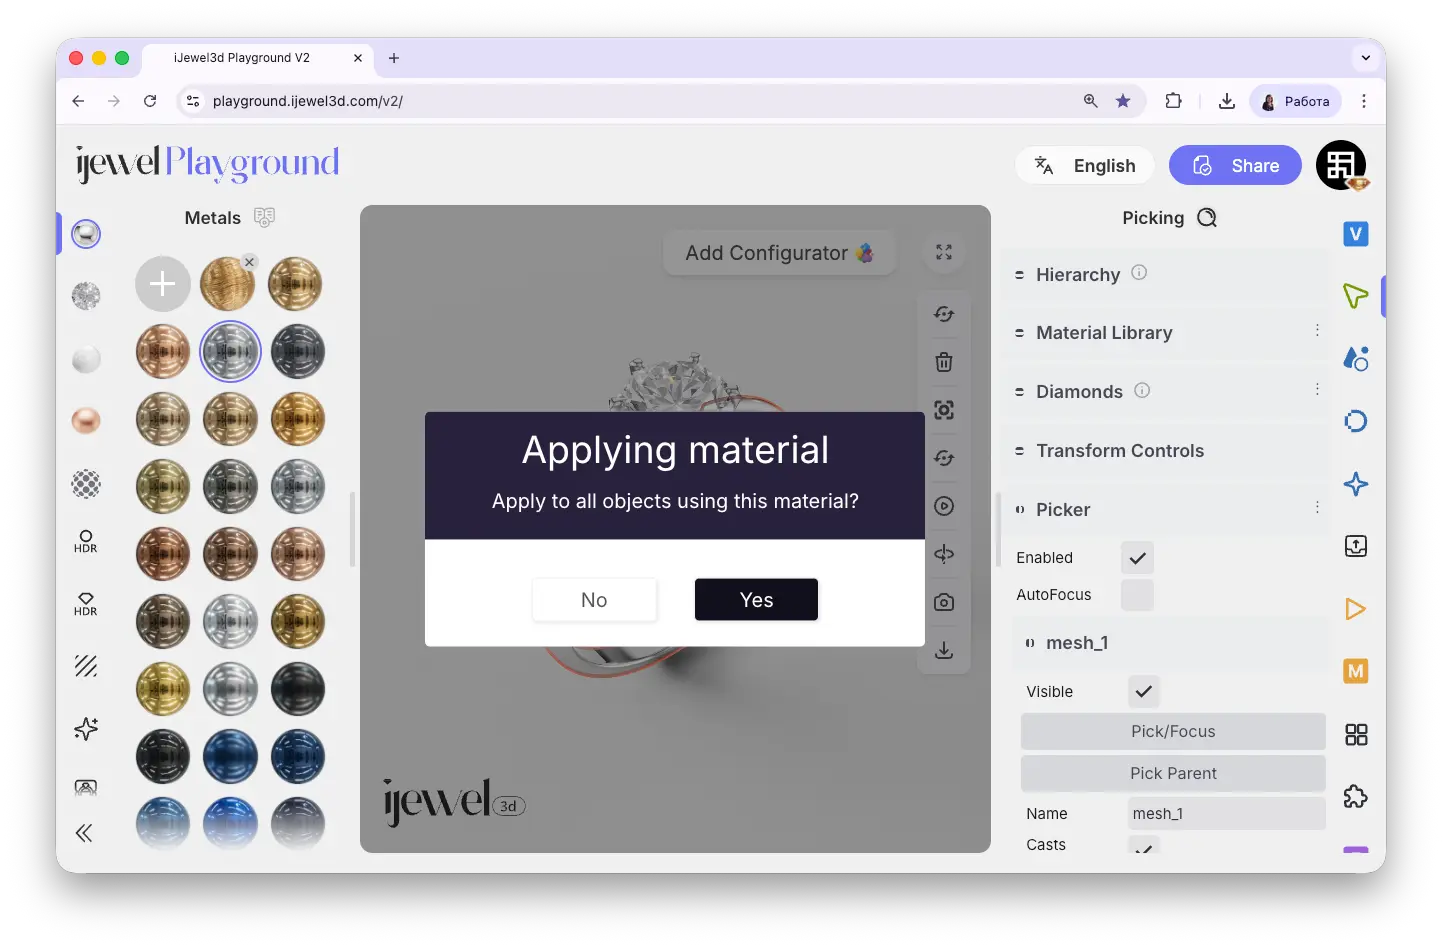Enter fullscreen mode for the 3D viewer
The height and width of the screenshot is (947, 1442).
(944, 252)
